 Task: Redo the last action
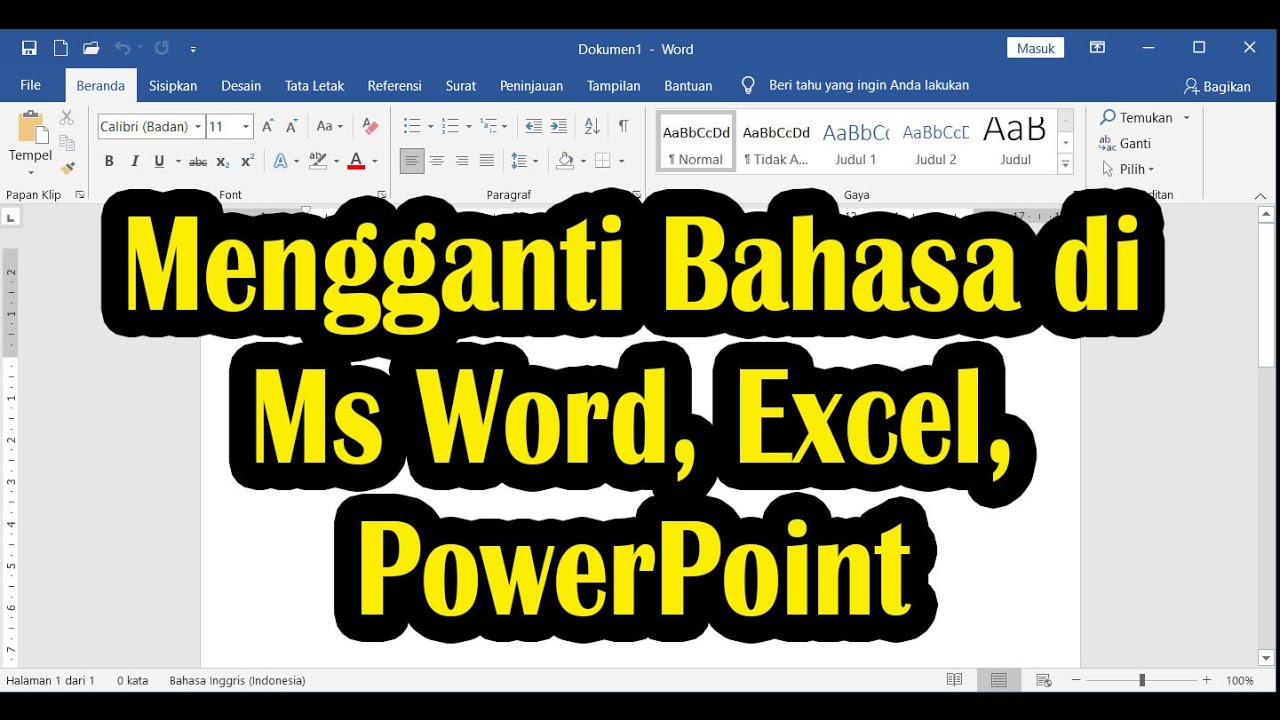point(162,48)
